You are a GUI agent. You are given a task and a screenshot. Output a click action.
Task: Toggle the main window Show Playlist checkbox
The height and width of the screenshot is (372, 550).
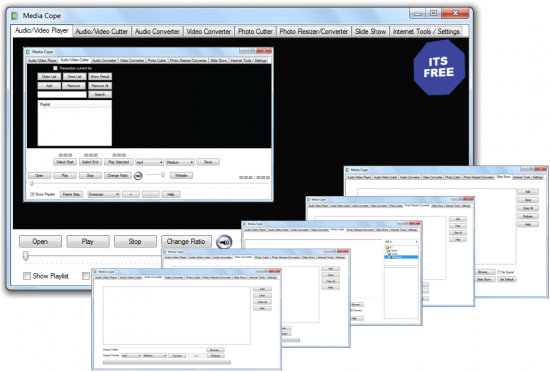click(x=27, y=276)
